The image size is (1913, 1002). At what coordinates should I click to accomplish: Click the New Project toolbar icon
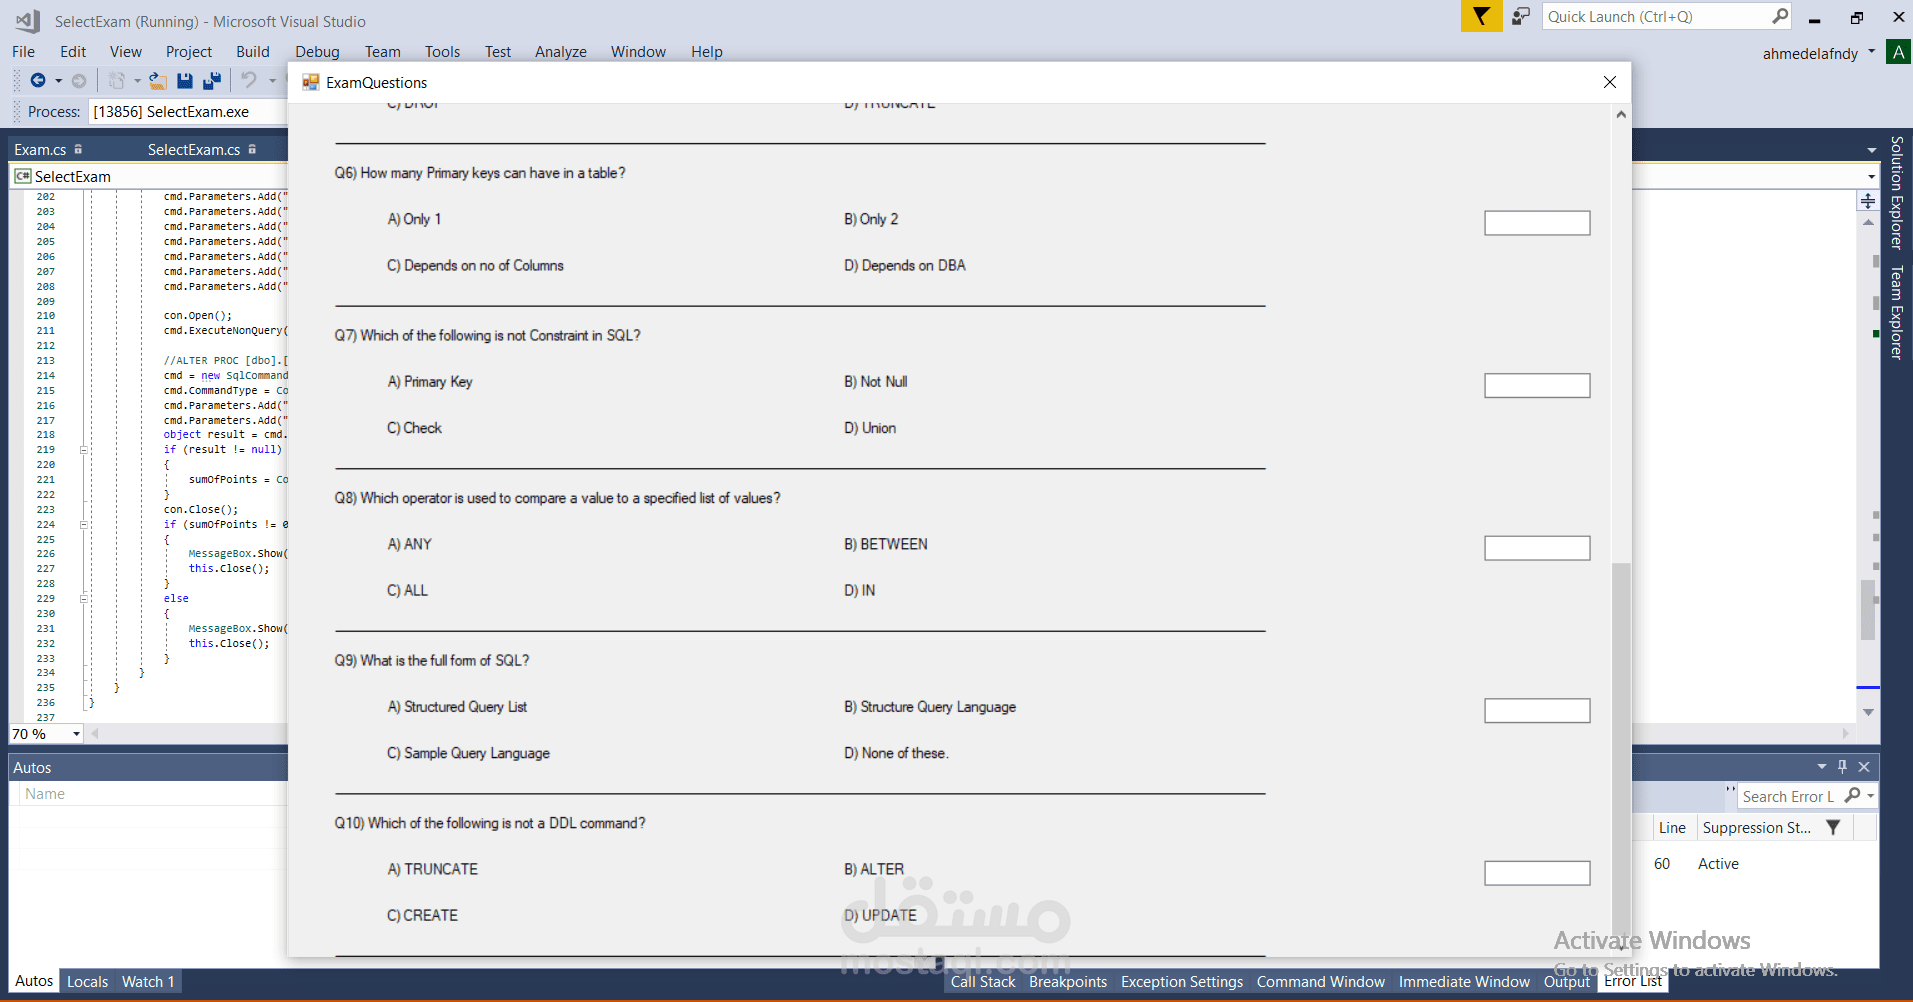(117, 80)
